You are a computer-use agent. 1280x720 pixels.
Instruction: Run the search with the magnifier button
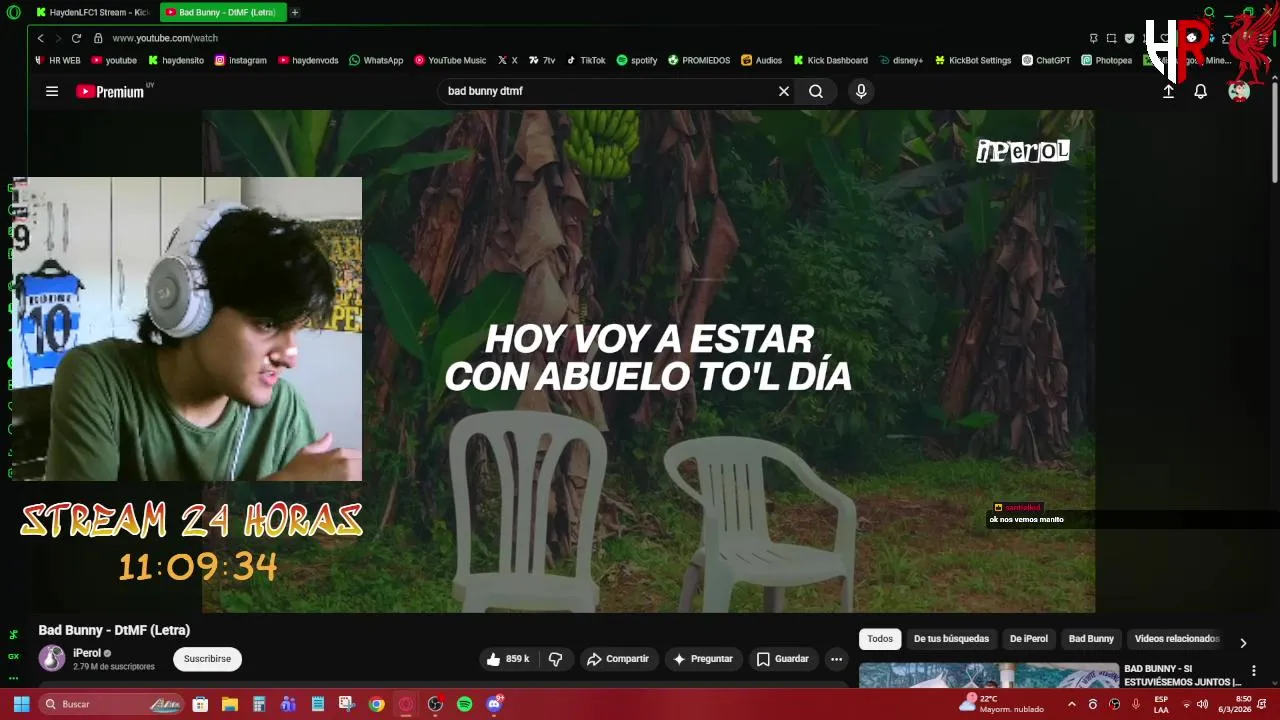(x=816, y=91)
